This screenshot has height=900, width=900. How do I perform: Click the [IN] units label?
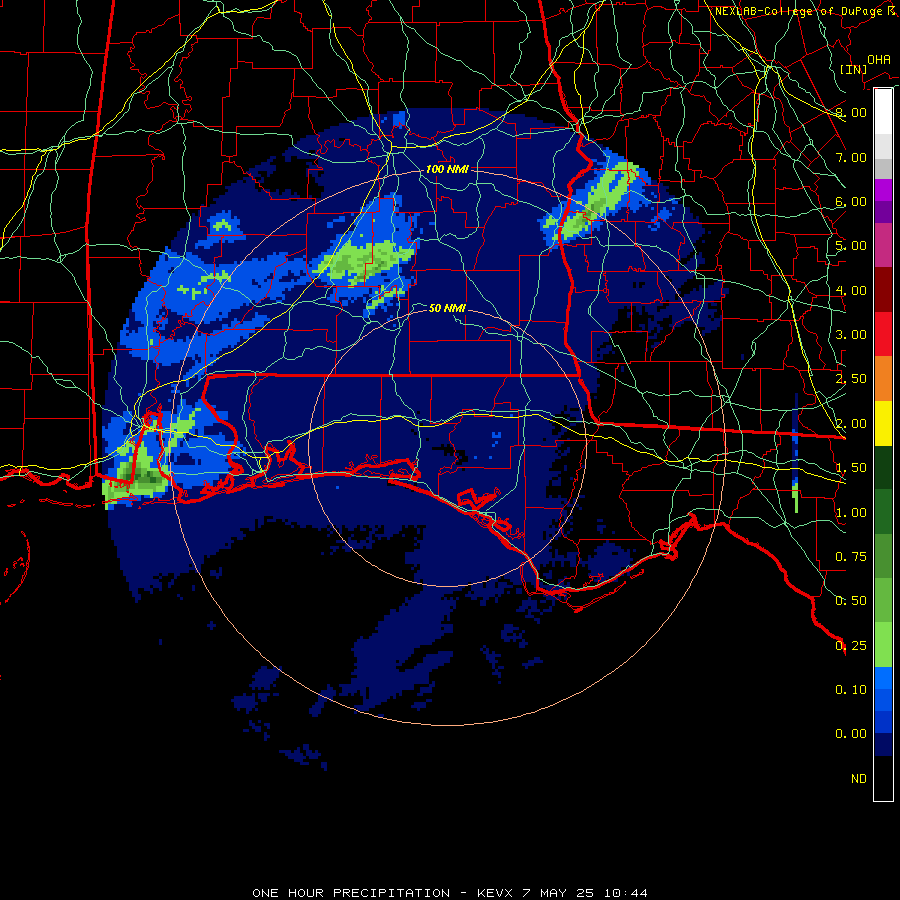tap(853, 69)
